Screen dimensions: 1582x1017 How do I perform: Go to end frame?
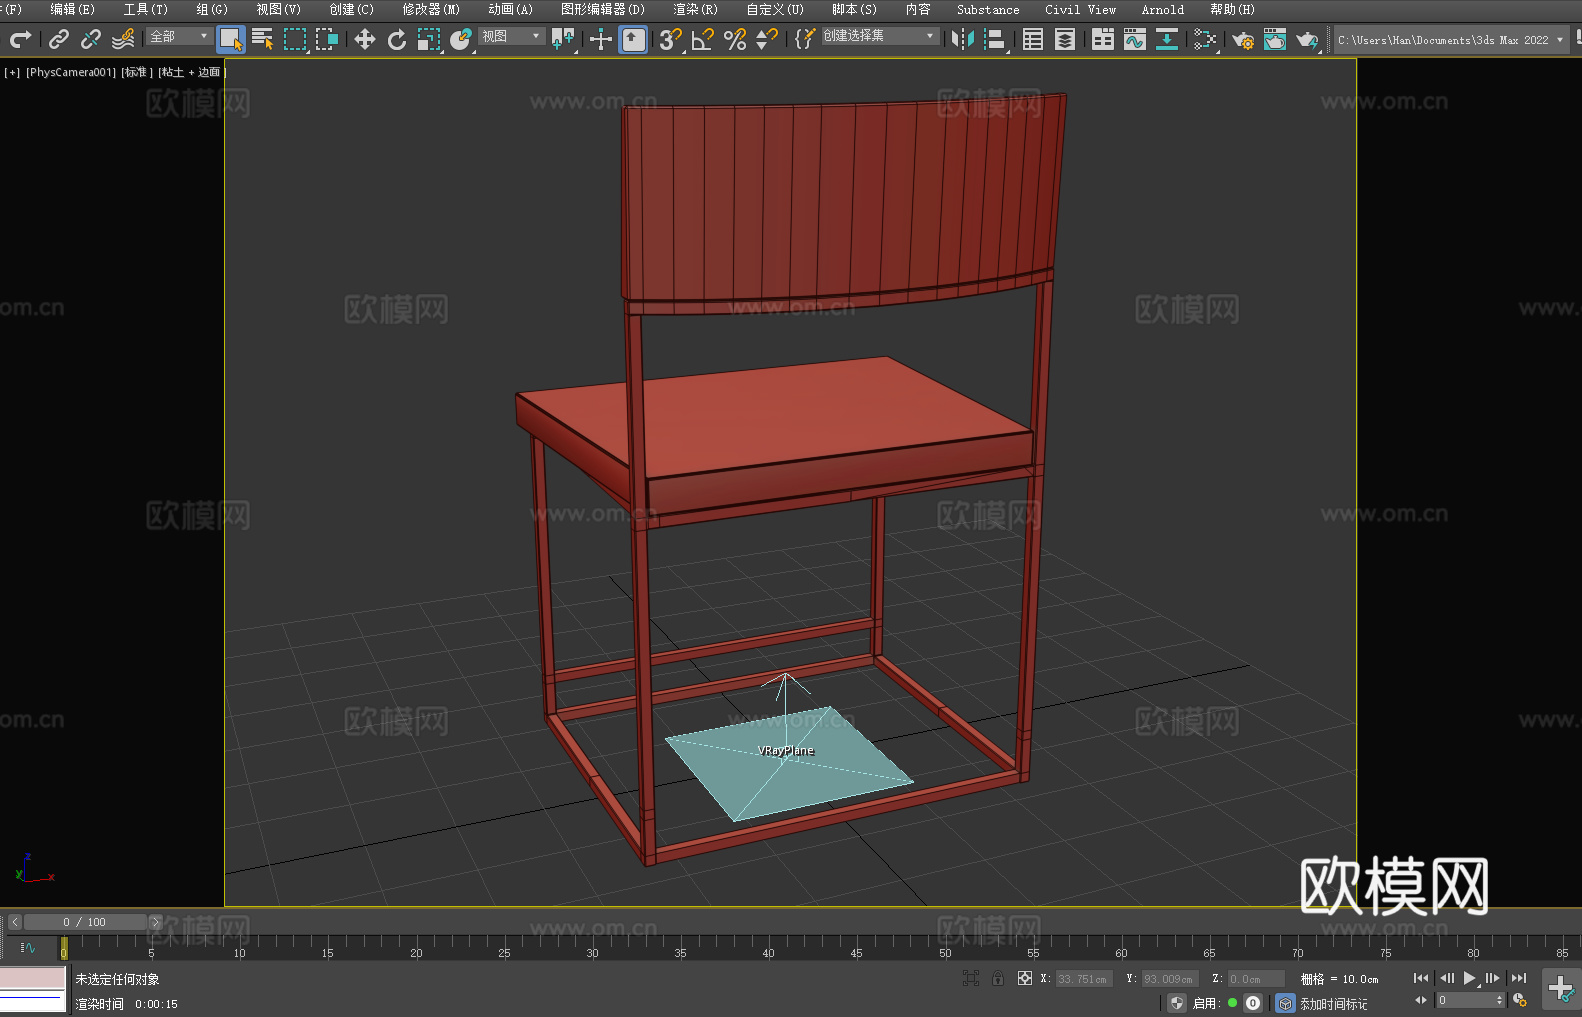point(1519,978)
